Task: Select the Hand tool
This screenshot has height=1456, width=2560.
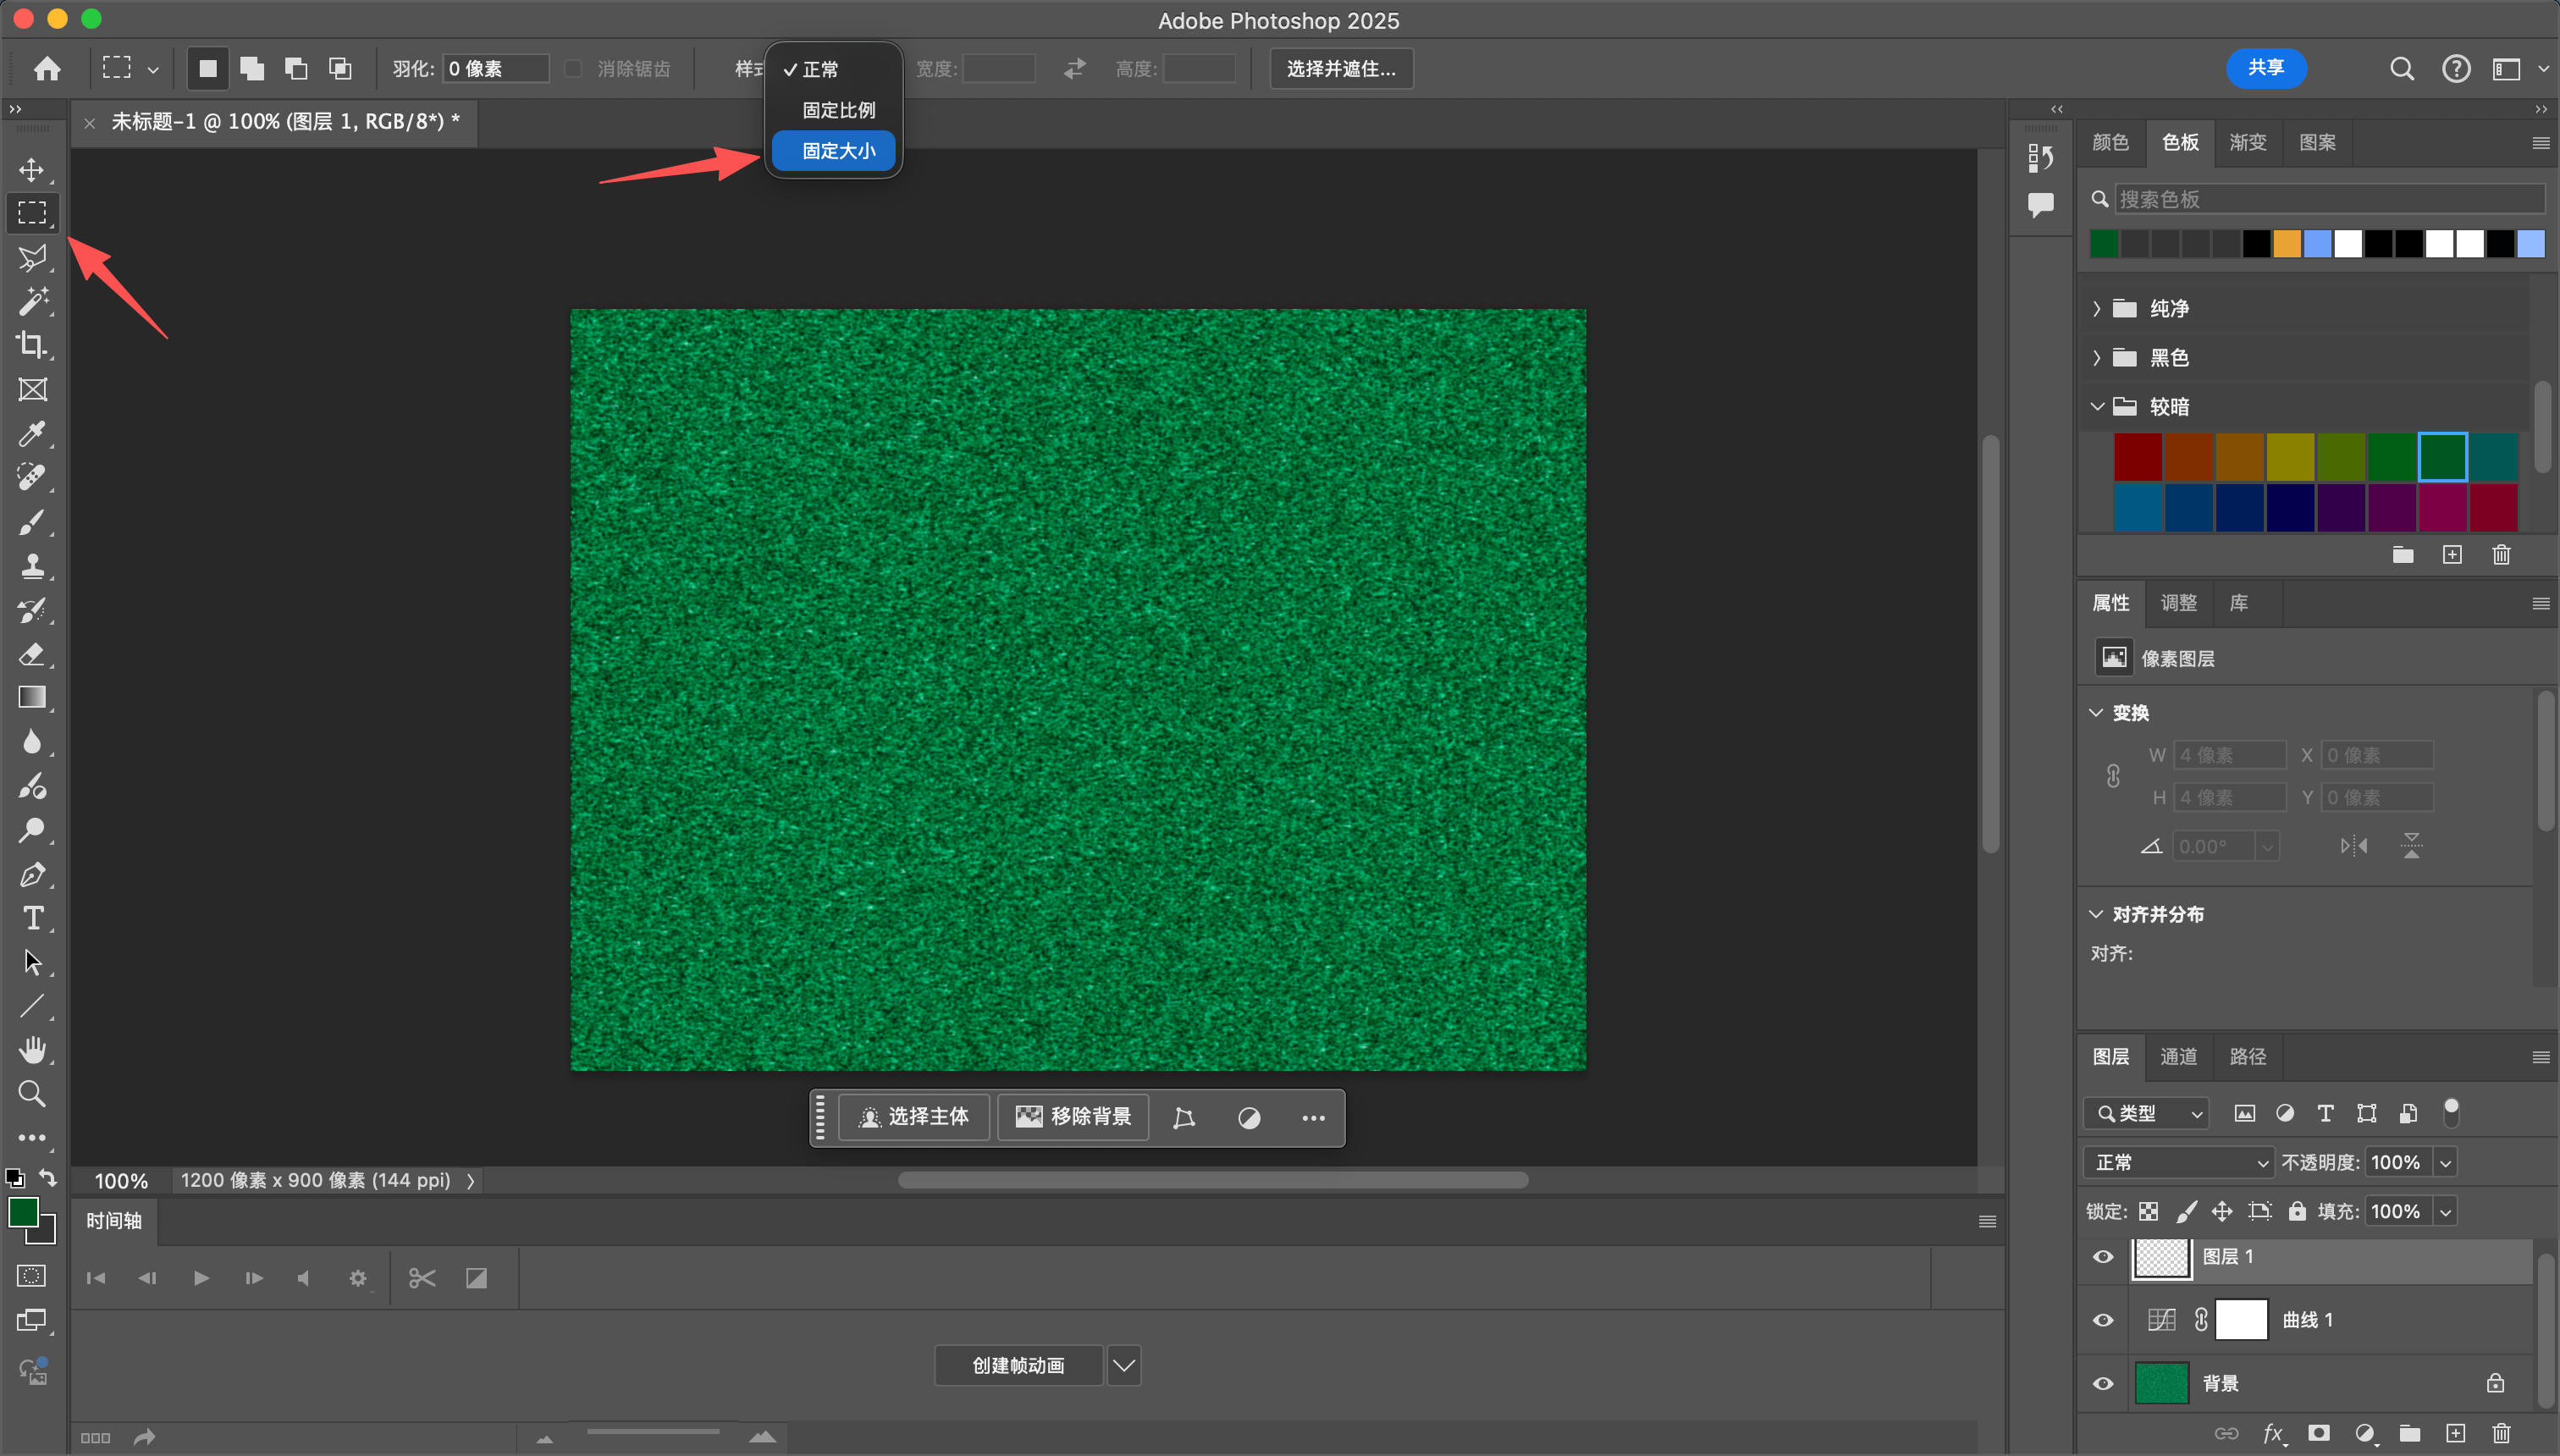Action: [x=32, y=1050]
